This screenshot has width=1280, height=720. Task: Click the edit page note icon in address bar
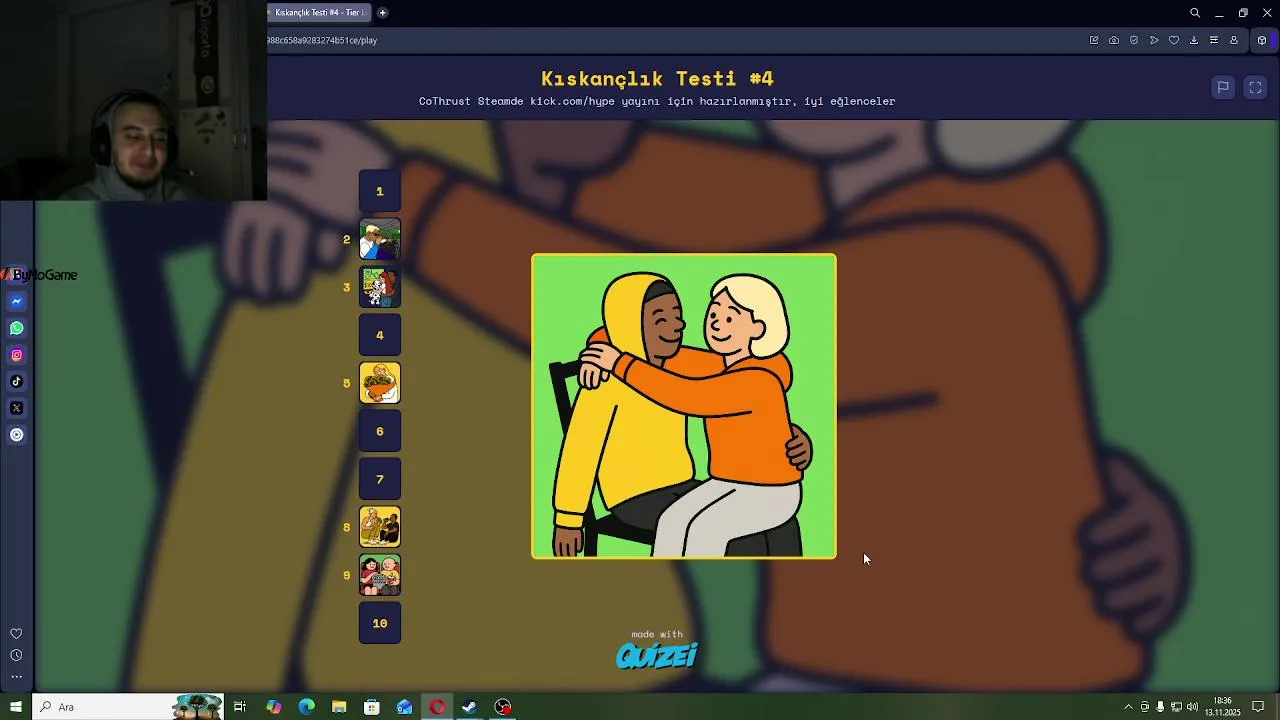1094,40
